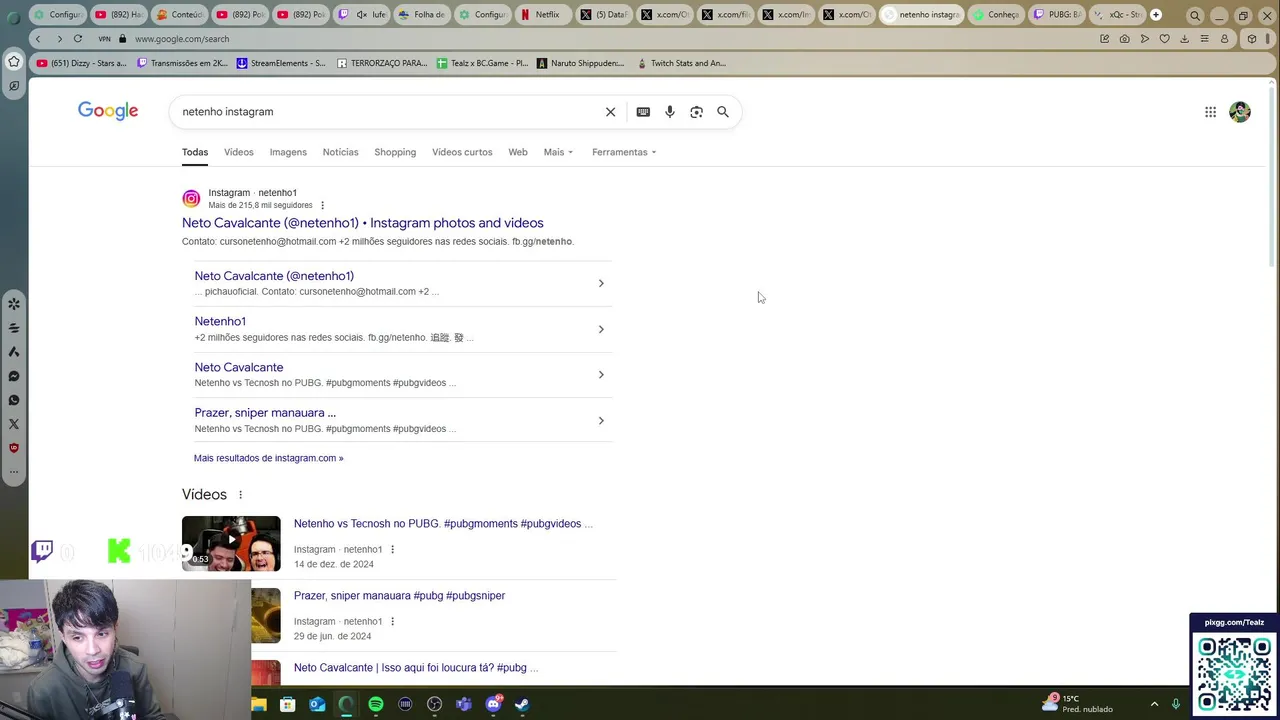Switch to the Web search tab
This screenshot has height=720, width=1280.
[x=518, y=152]
